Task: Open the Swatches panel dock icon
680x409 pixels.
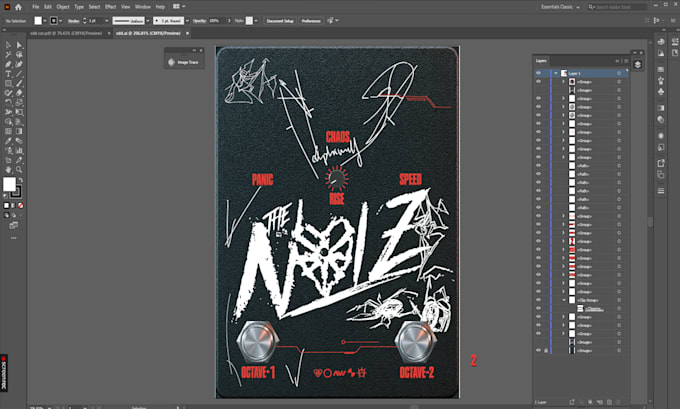Action: (661, 69)
